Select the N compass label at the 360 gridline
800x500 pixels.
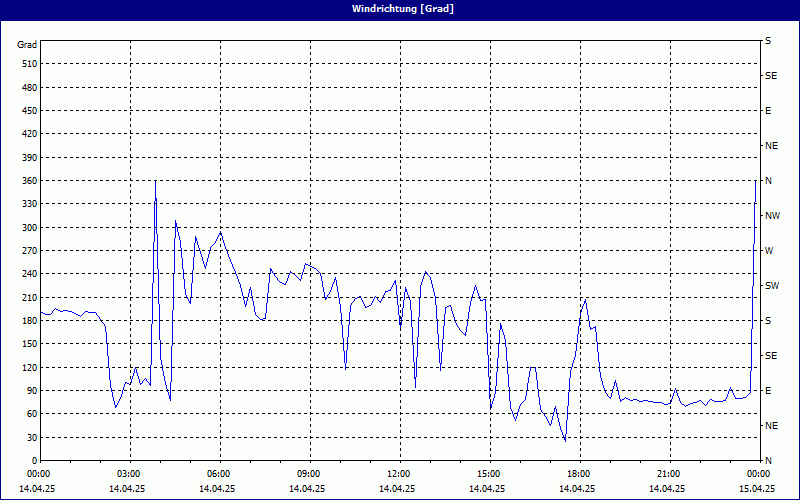click(x=768, y=181)
